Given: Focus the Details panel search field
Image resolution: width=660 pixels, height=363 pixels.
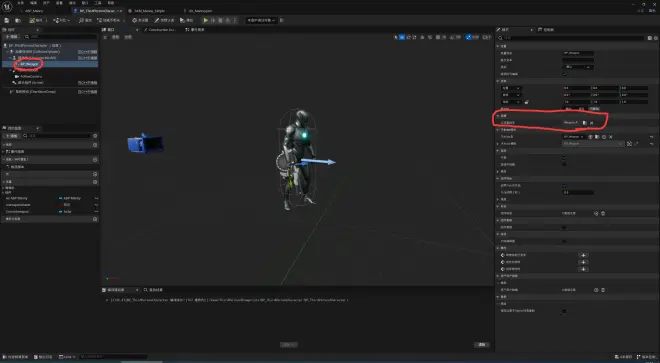Looking at the screenshot, I should (x=571, y=38).
